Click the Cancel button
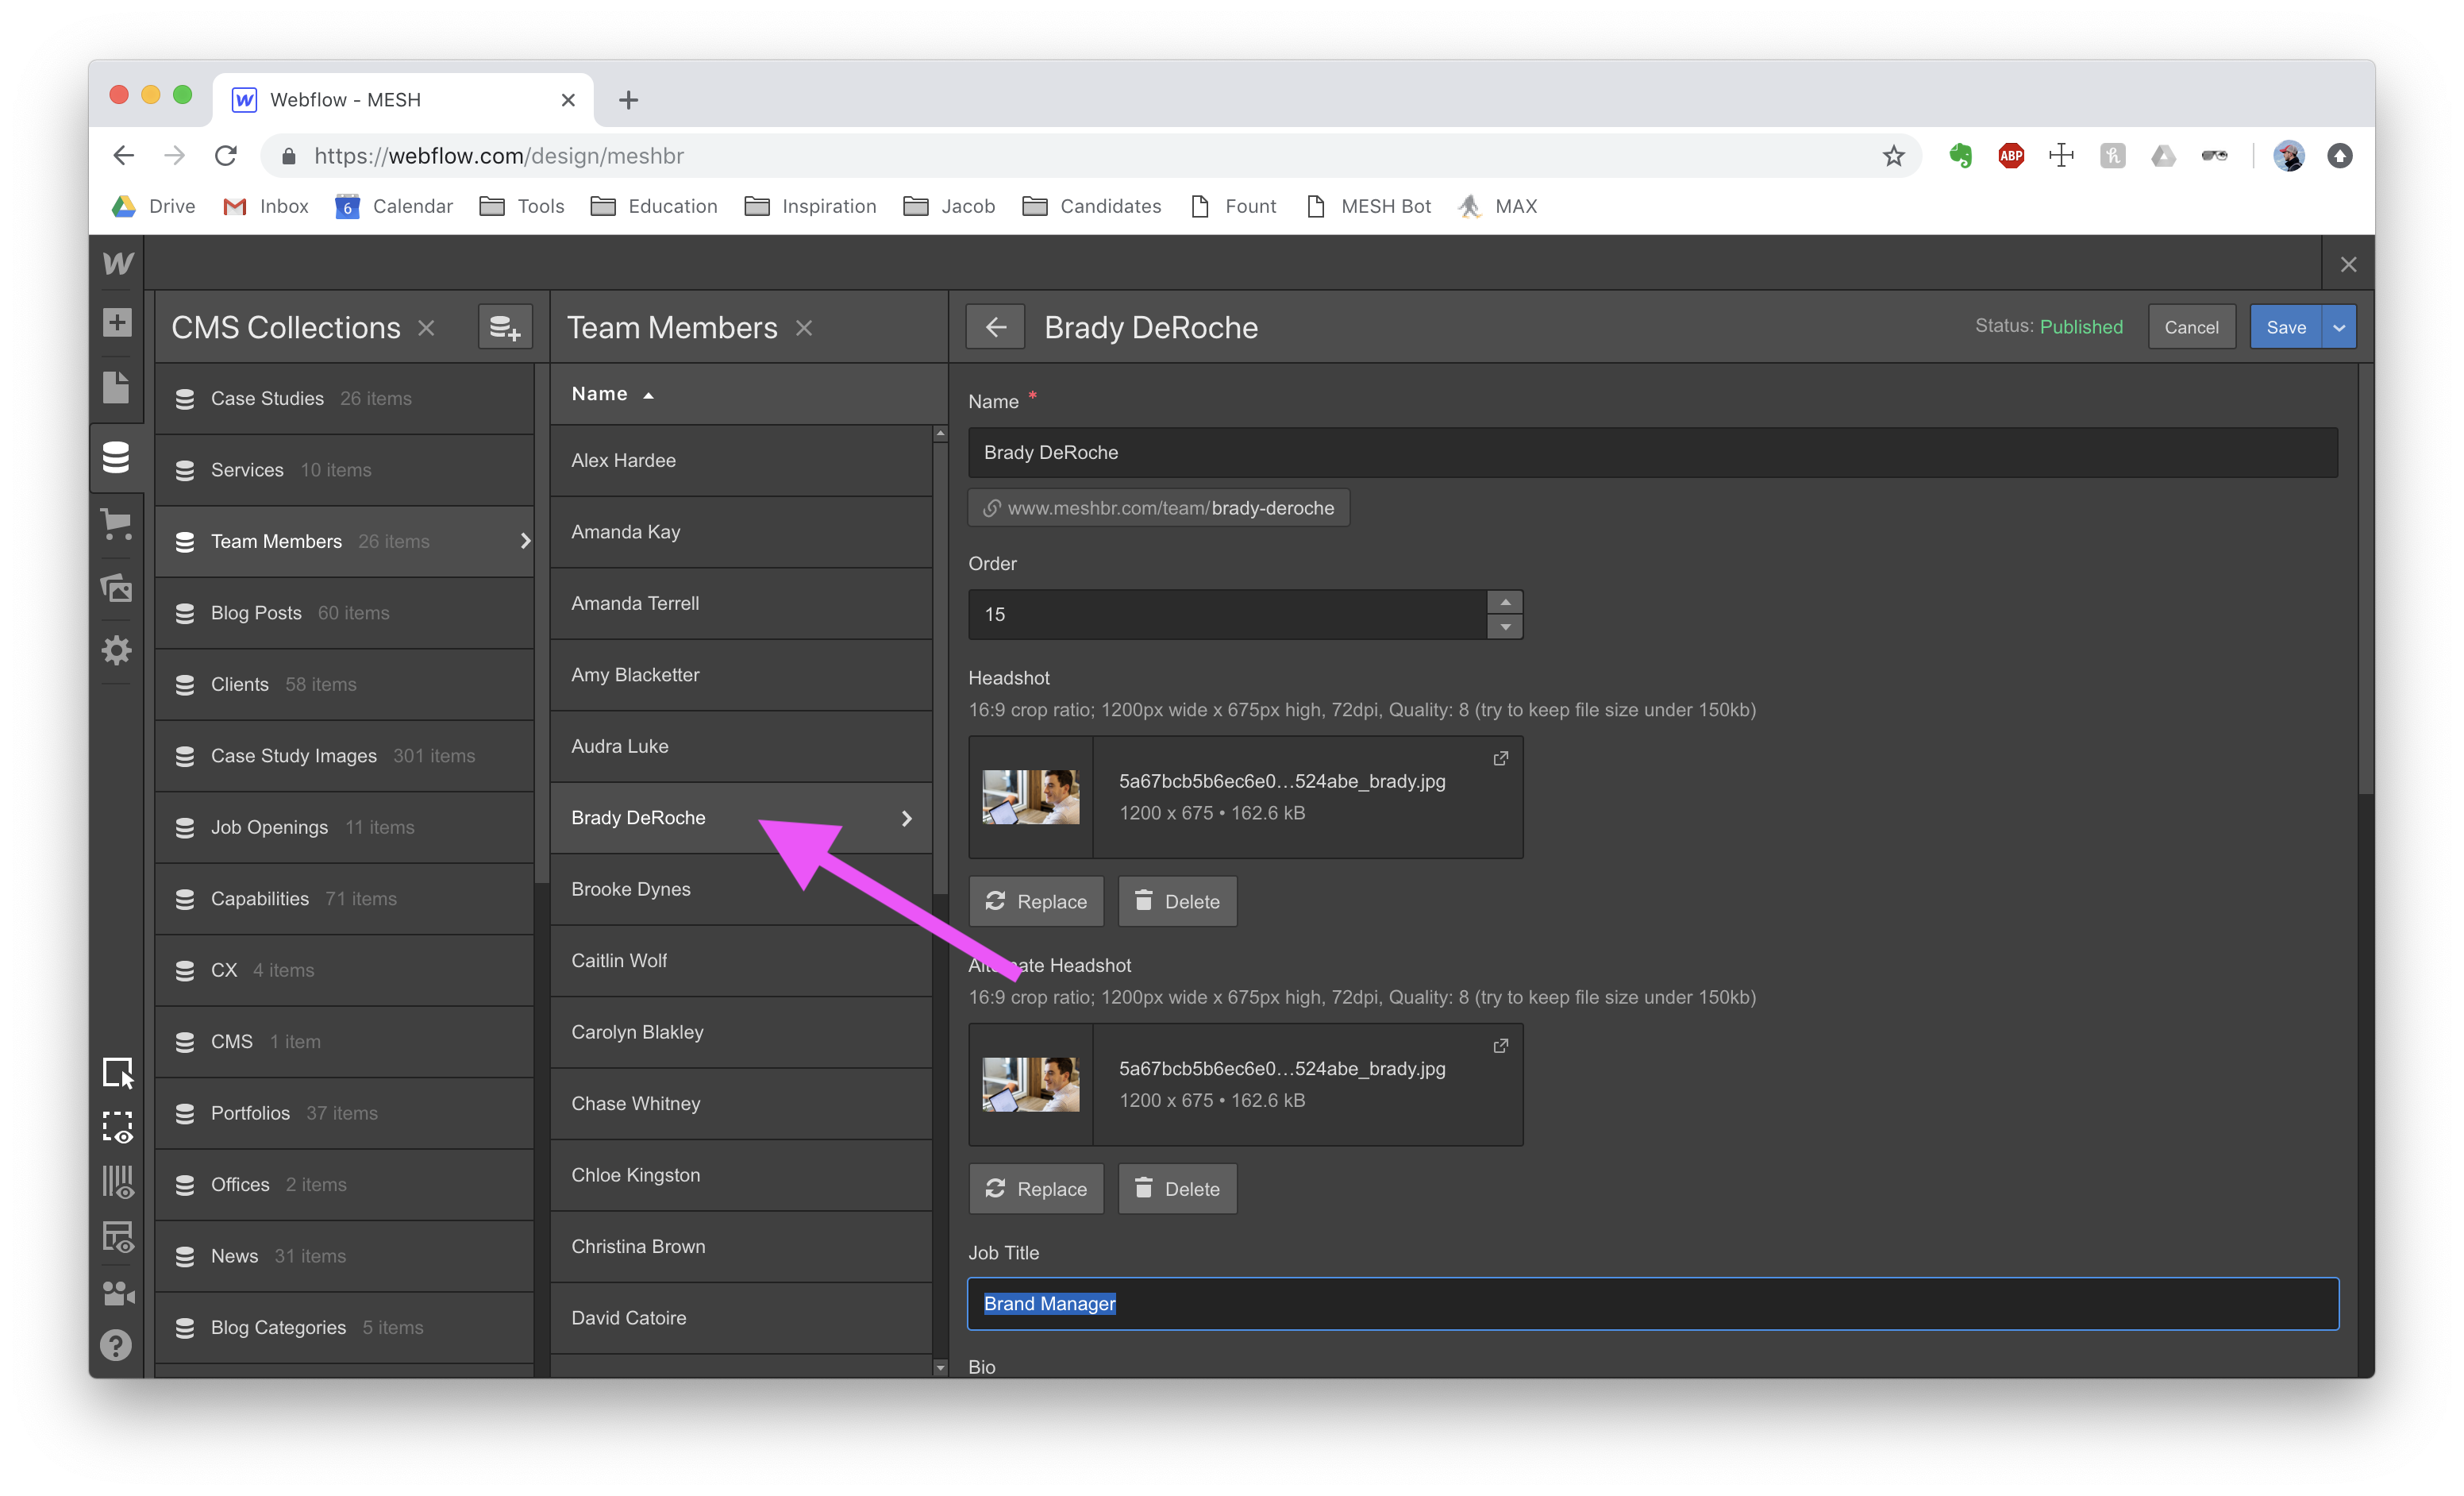 tap(2190, 327)
